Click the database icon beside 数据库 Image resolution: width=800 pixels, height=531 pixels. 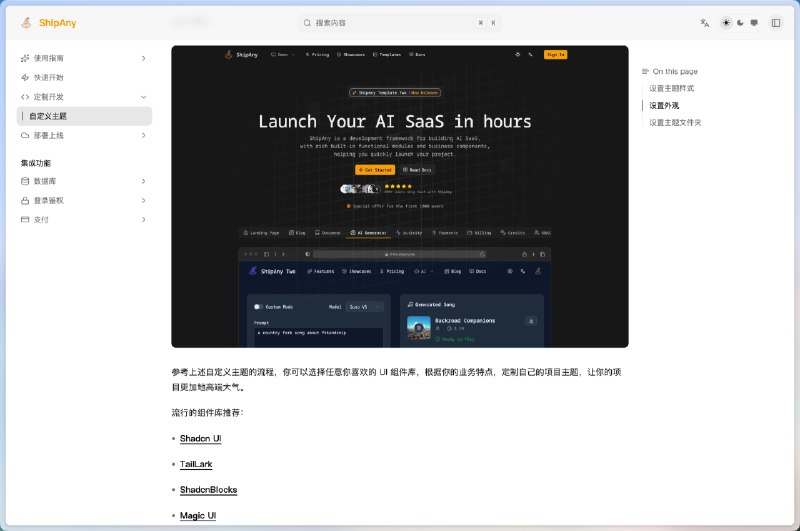(x=25, y=181)
